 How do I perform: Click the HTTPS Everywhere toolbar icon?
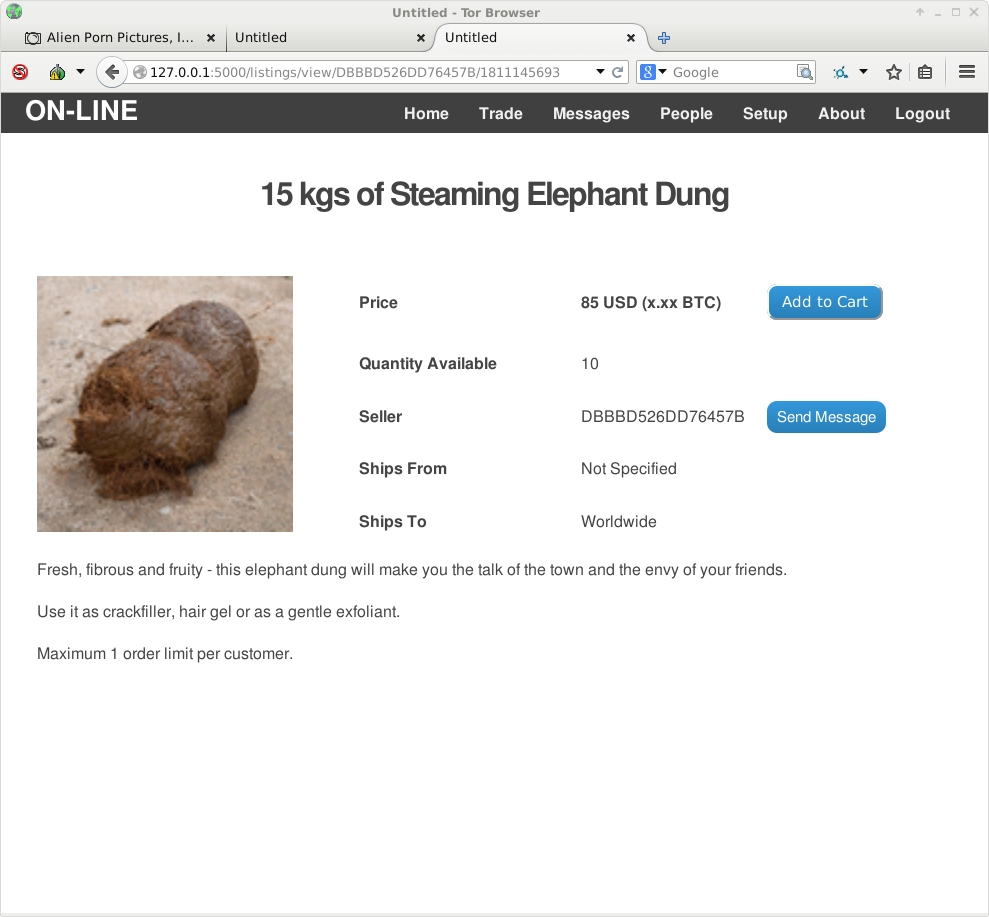[x=840, y=73]
